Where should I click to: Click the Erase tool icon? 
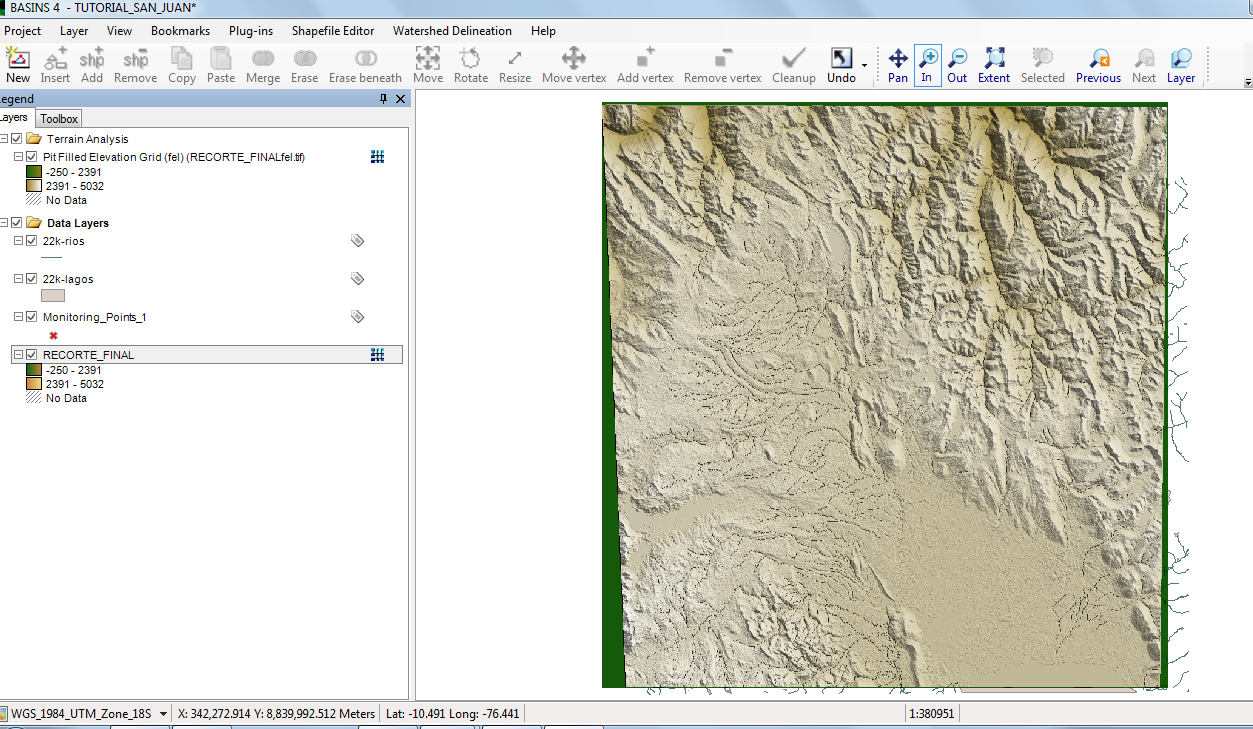tap(305, 59)
